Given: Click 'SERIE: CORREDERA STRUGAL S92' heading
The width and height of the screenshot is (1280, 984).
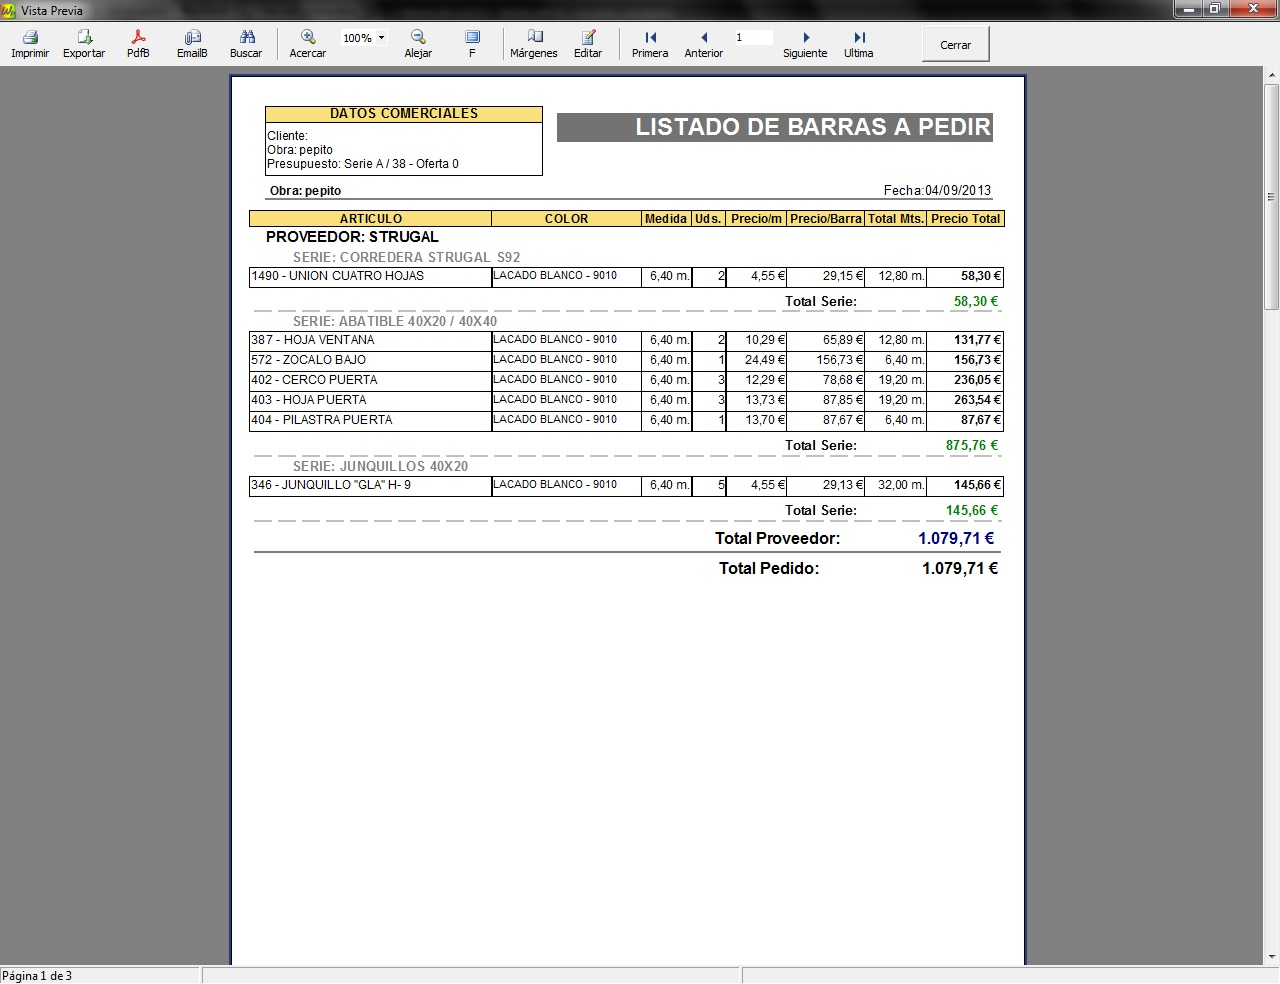Looking at the screenshot, I should 406,257.
